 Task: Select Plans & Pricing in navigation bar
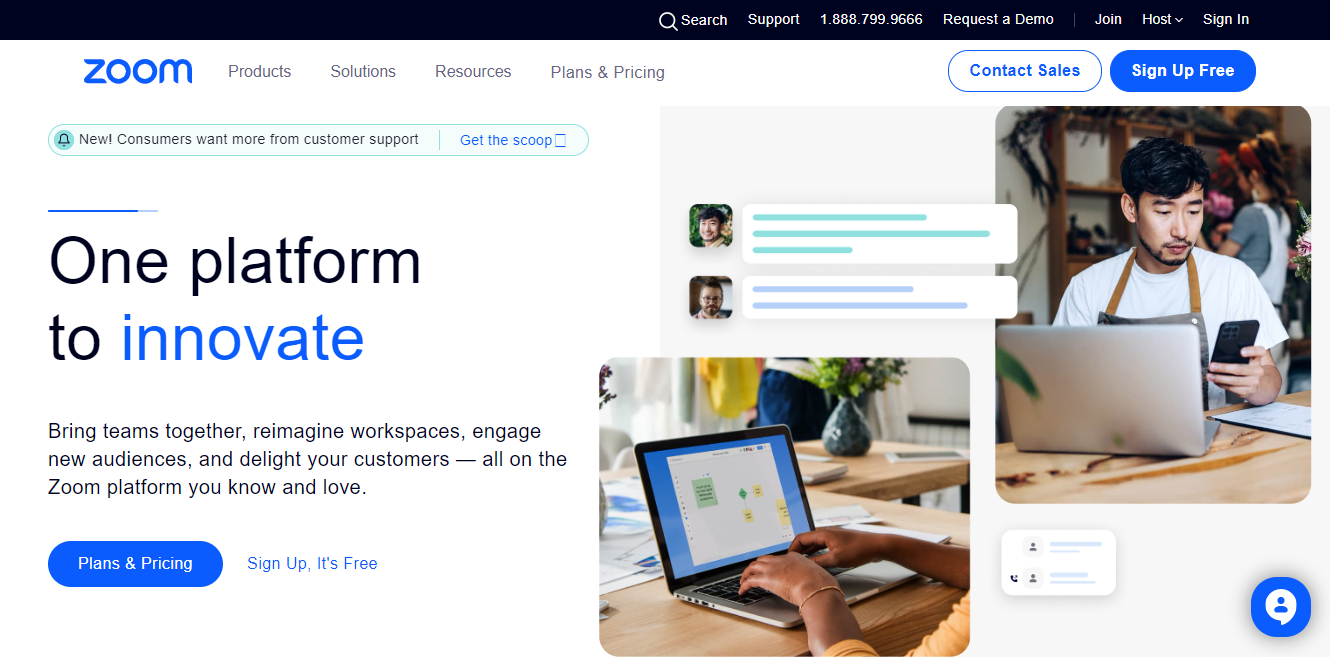click(x=608, y=72)
